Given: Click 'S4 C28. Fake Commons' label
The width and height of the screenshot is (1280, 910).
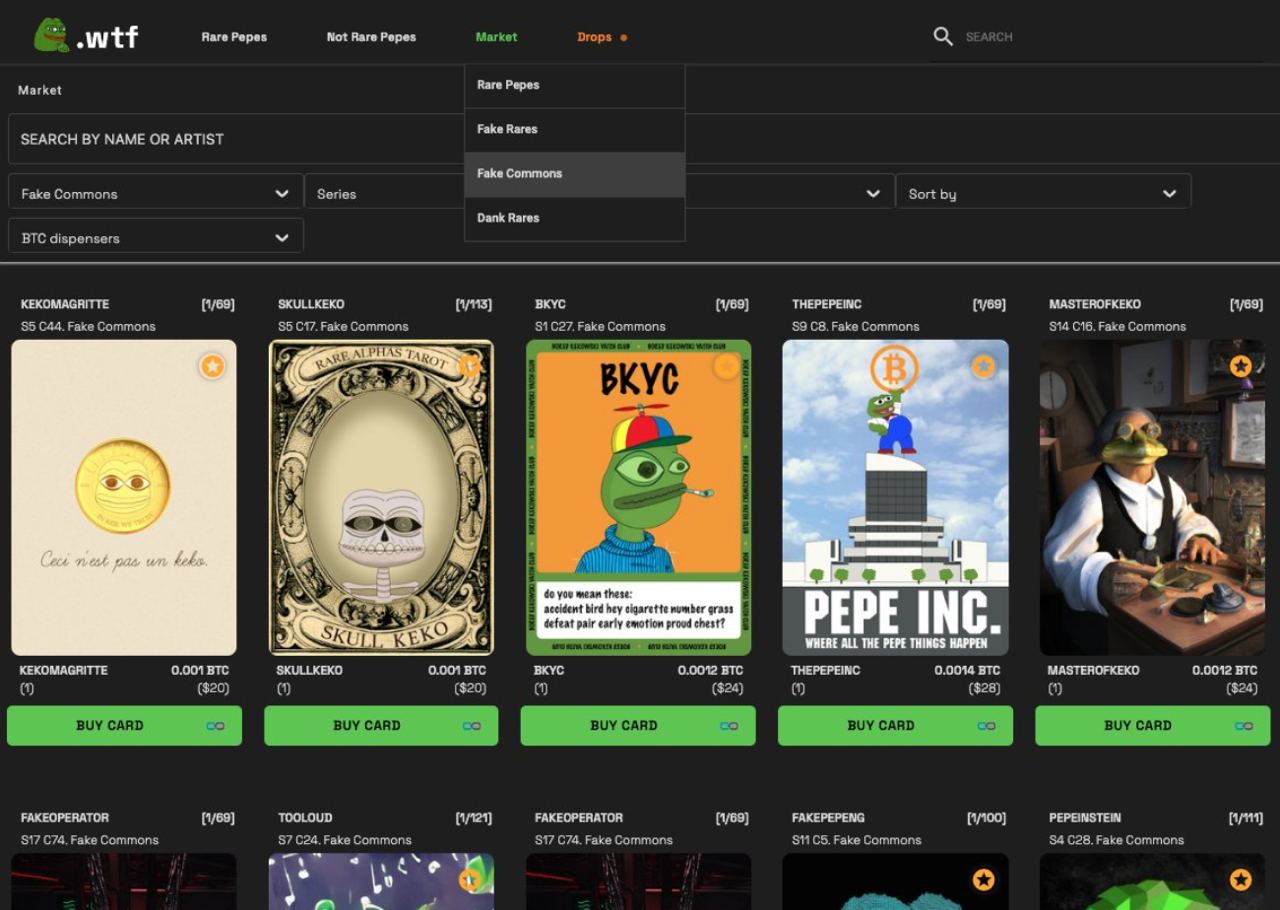Looking at the screenshot, I should pos(1116,840).
